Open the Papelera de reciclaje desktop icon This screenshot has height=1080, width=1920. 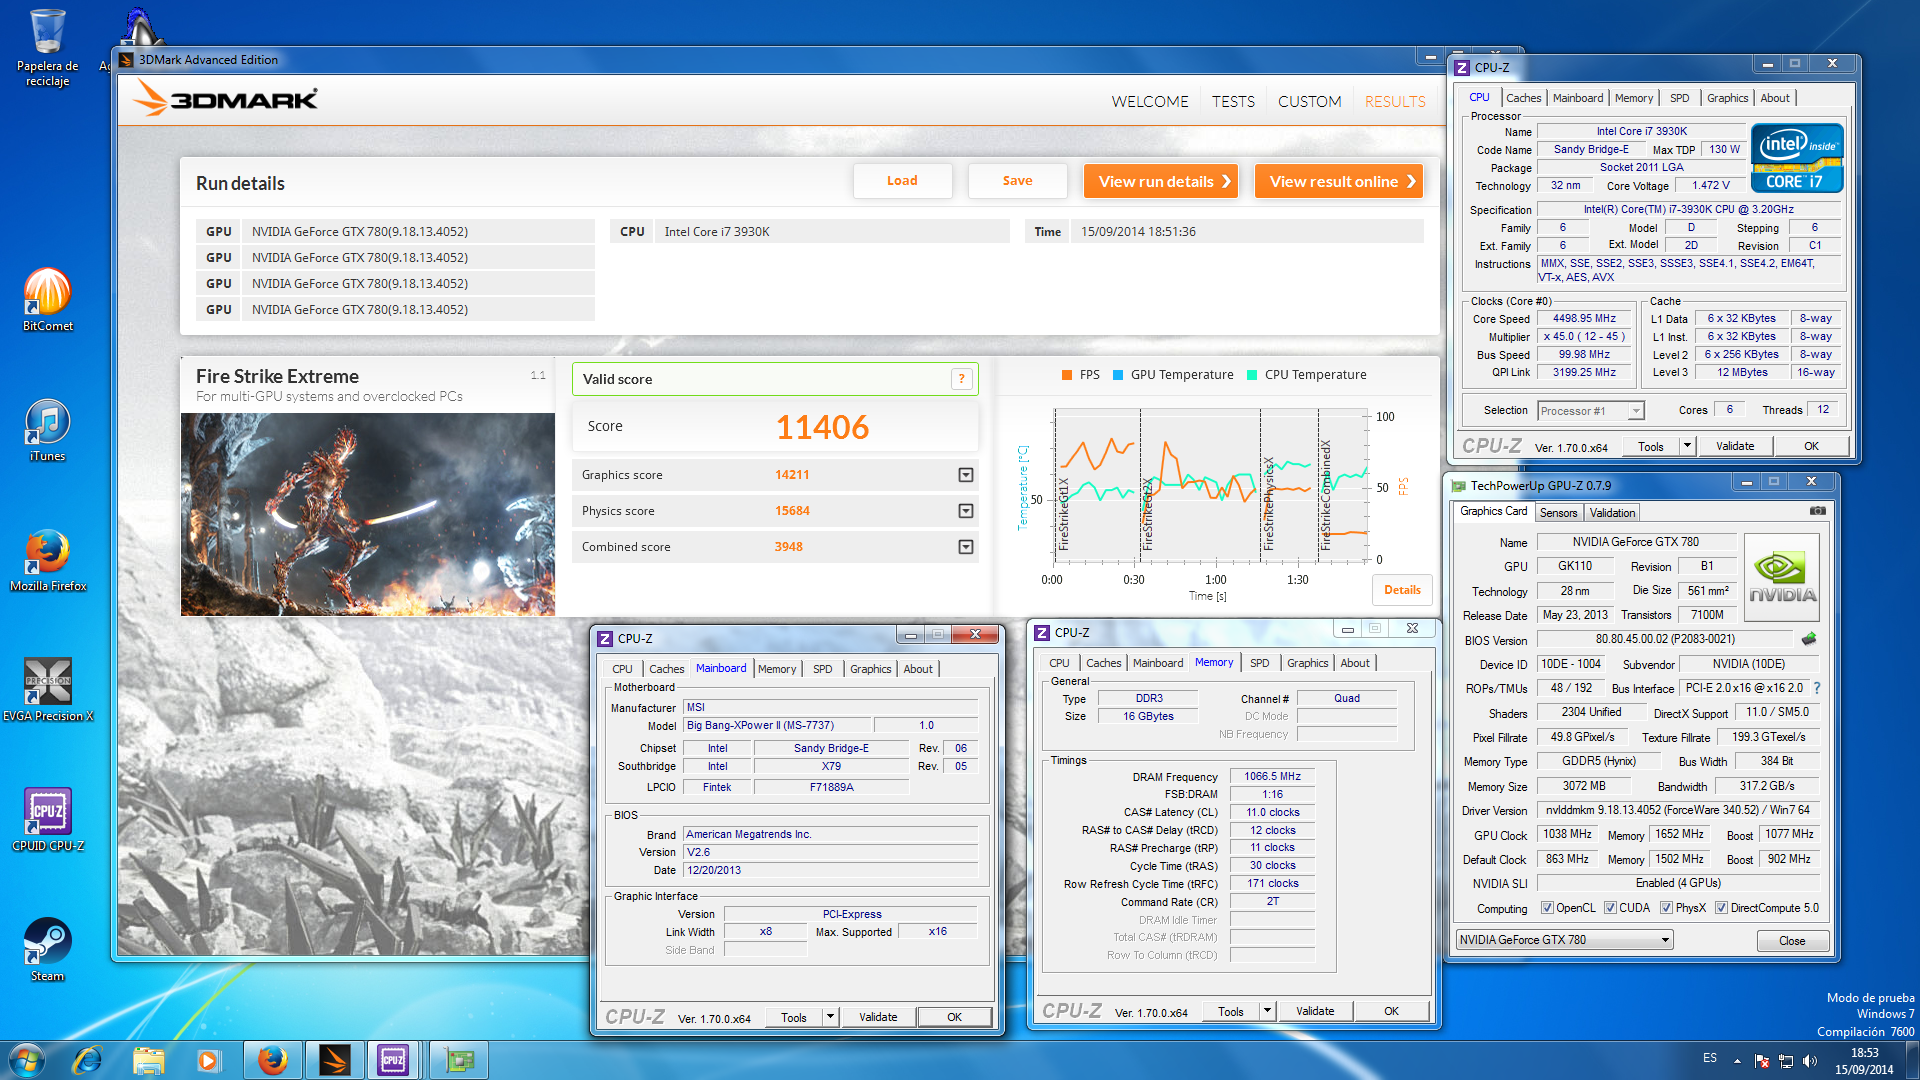47,47
